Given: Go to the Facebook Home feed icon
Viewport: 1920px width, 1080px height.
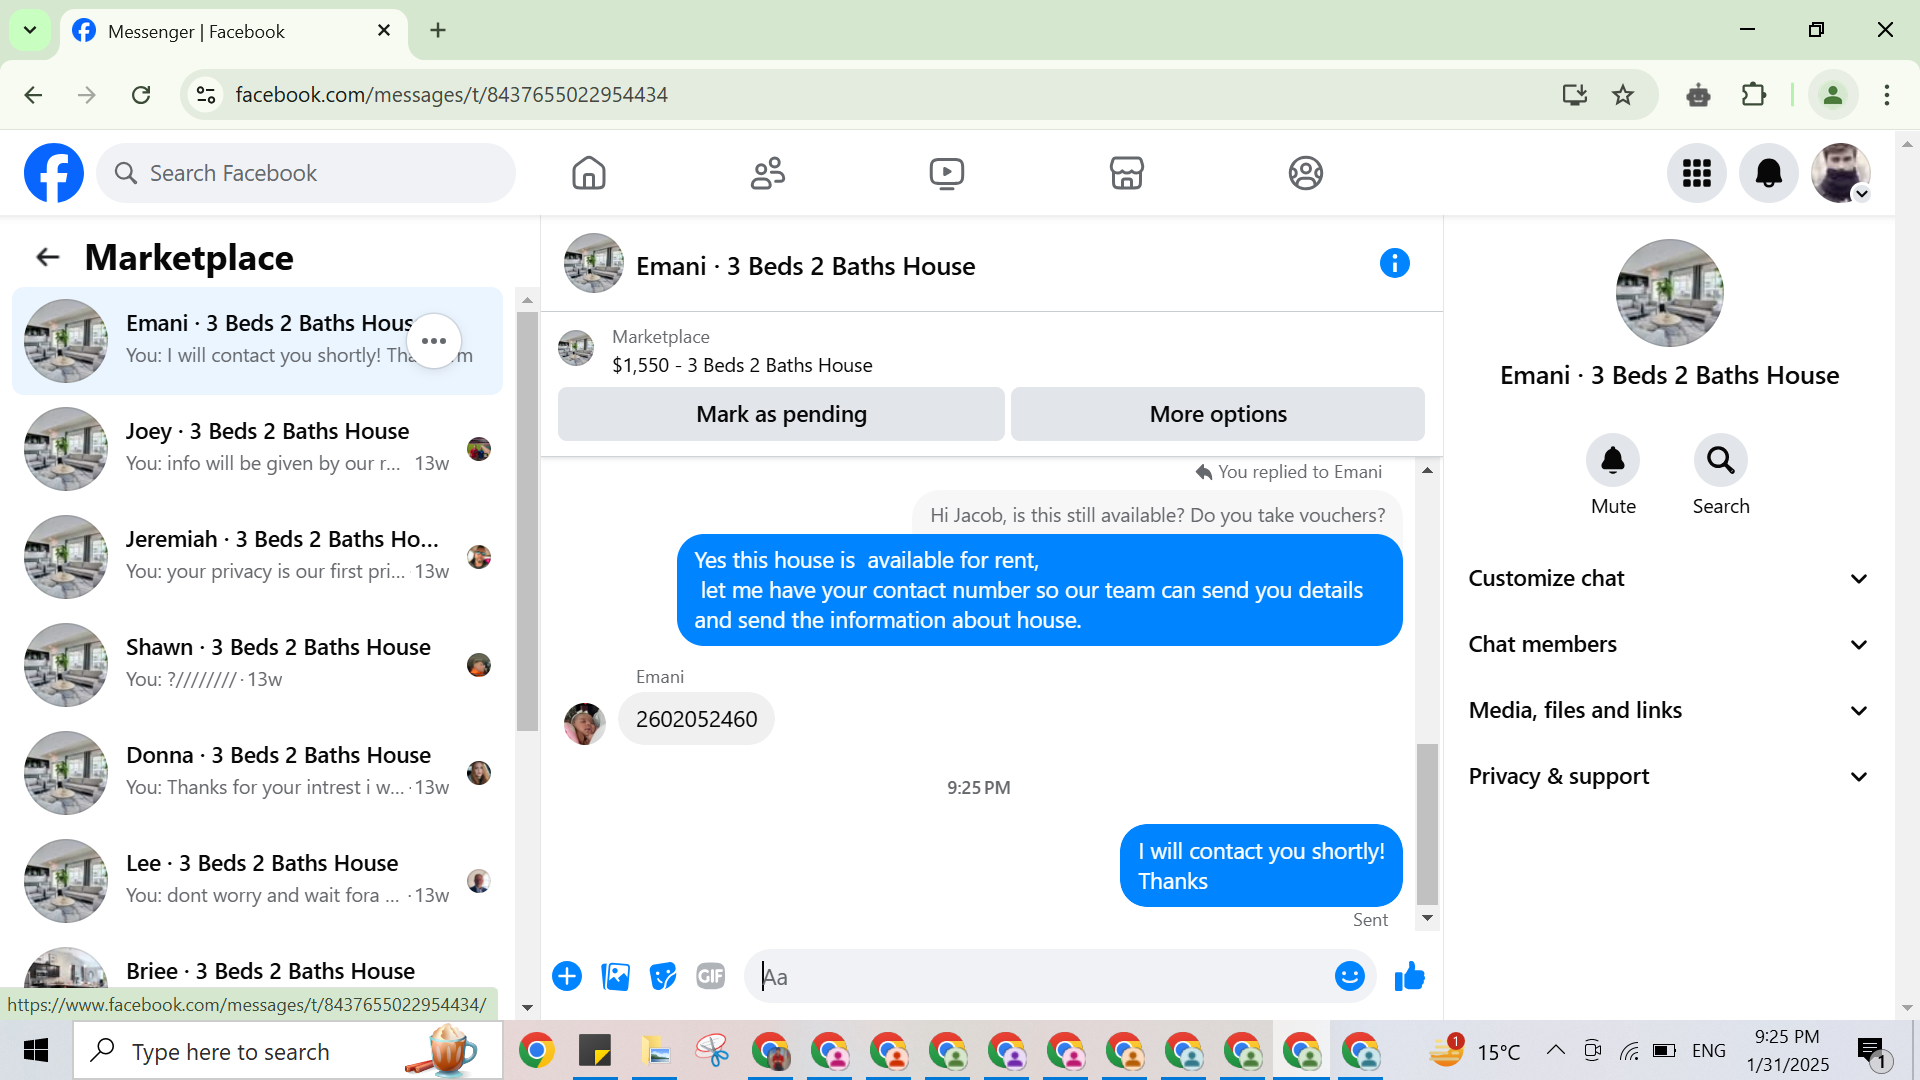Looking at the screenshot, I should point(589,173).
